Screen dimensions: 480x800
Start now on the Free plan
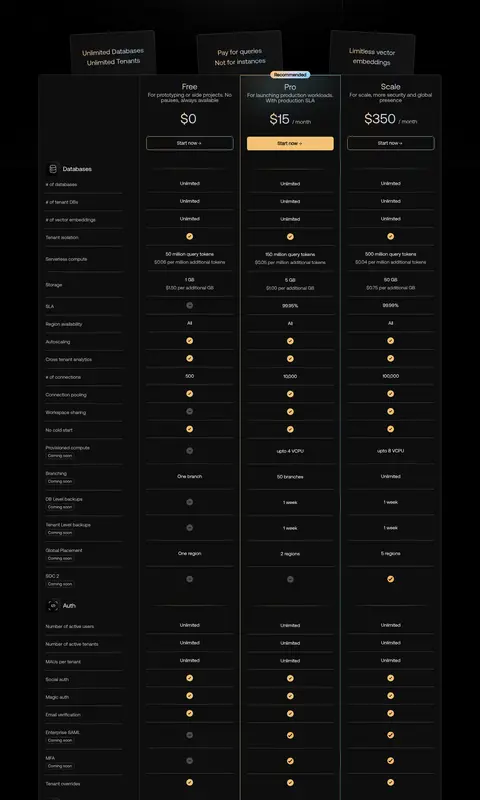pyautogui.click(x=190, y=143)
